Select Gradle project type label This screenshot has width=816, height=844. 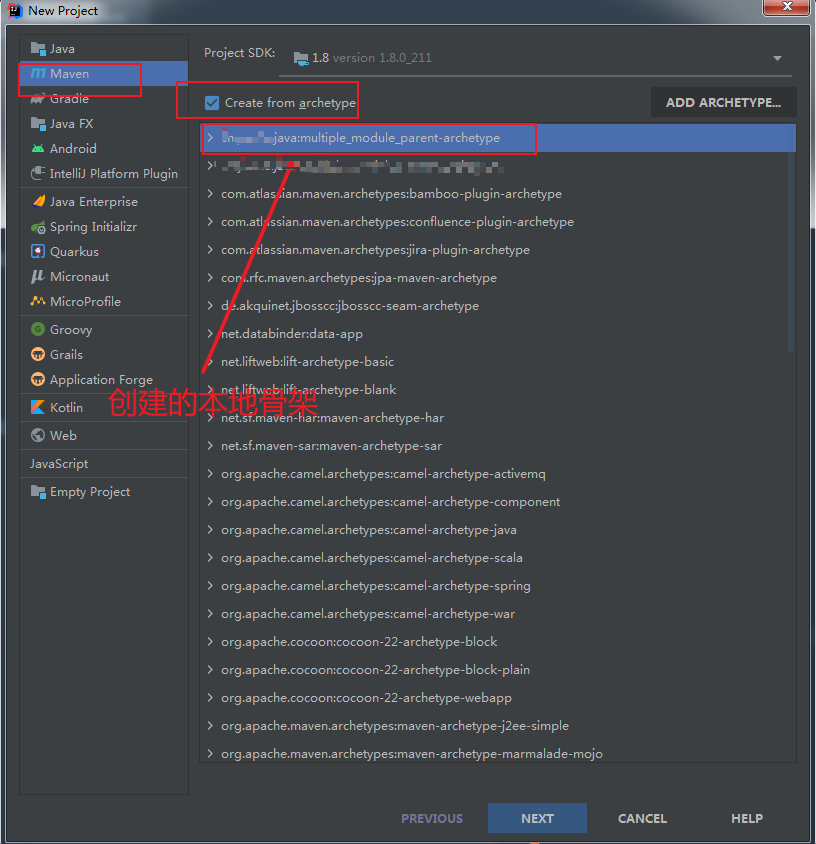69,99
